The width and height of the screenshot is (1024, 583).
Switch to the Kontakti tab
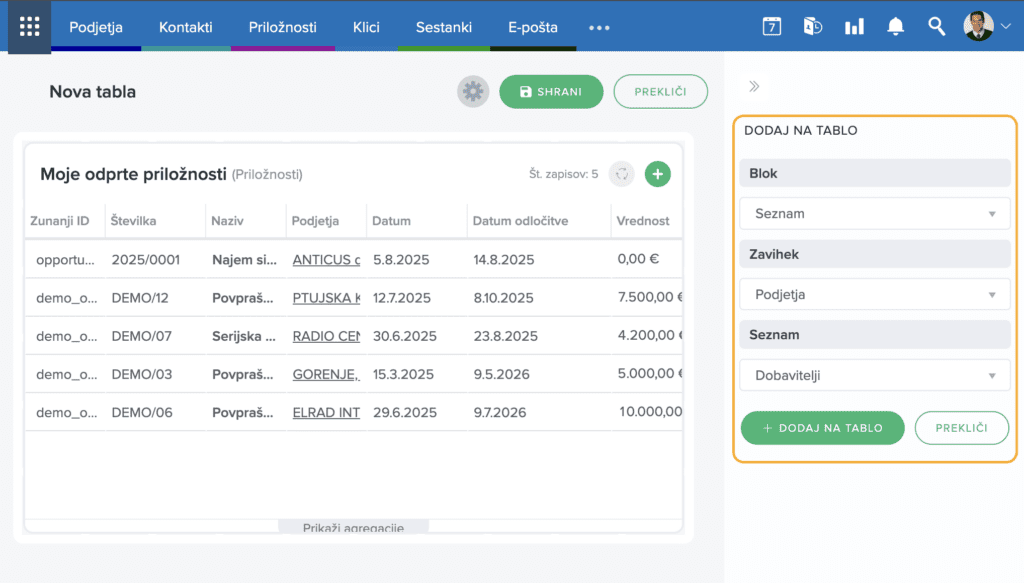point(186,27)
